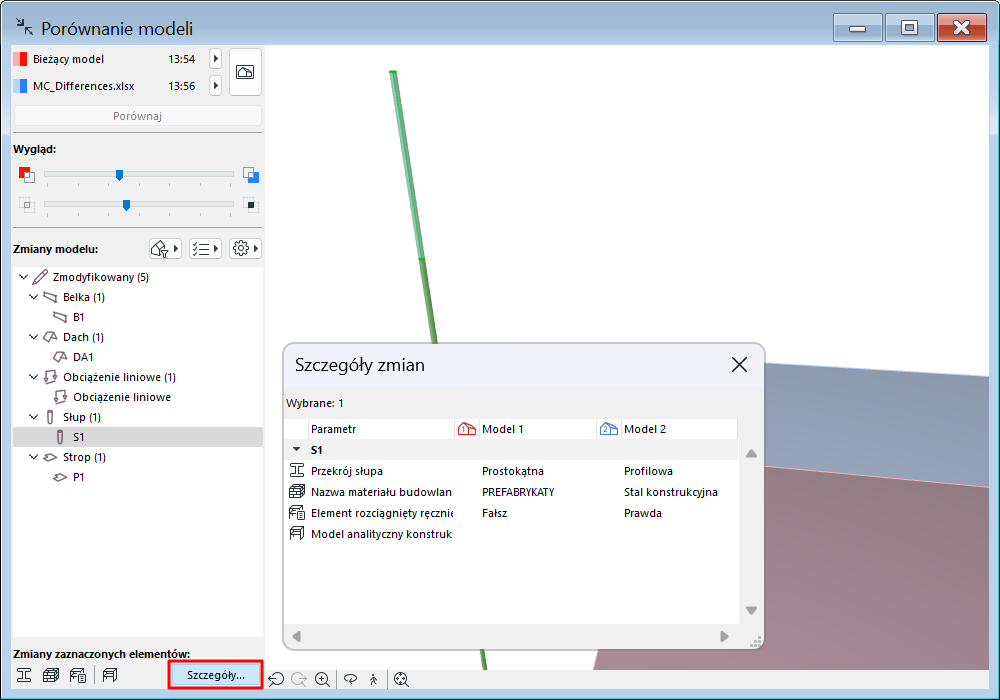Click red Model 1 overlay icon
Image resolution: width=1000 pixels, height=700 pixels.
(26, 174)
